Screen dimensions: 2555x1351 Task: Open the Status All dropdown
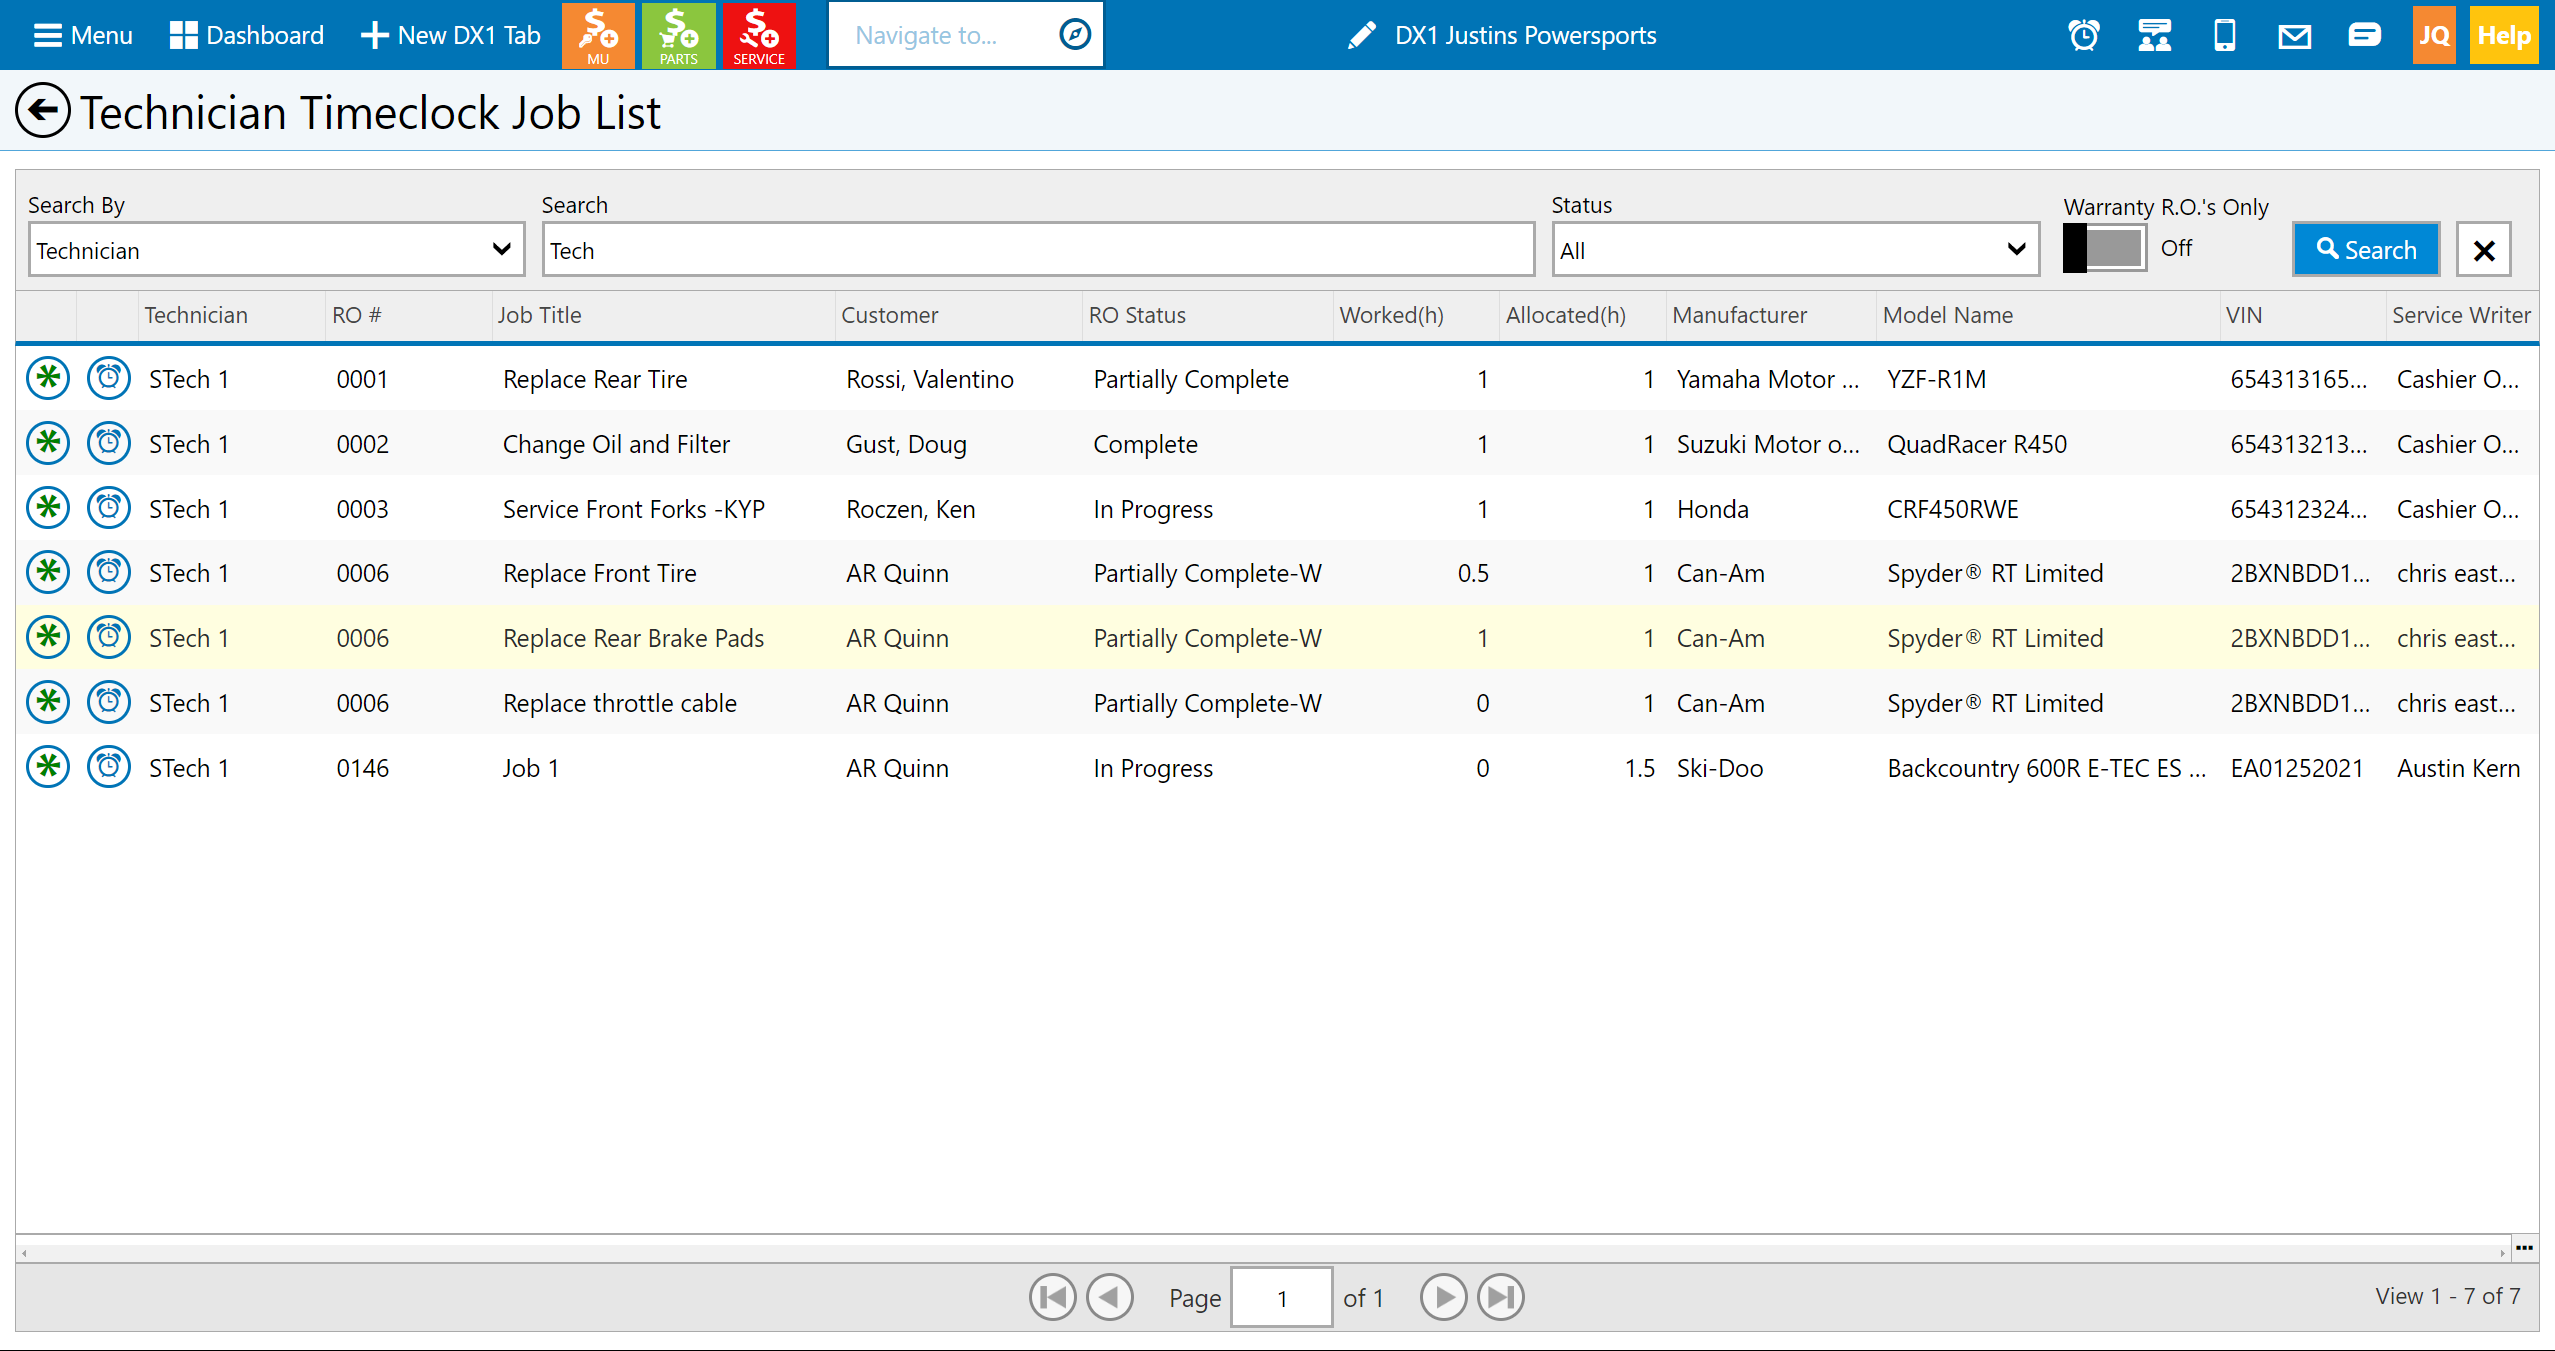point(1794,250)
